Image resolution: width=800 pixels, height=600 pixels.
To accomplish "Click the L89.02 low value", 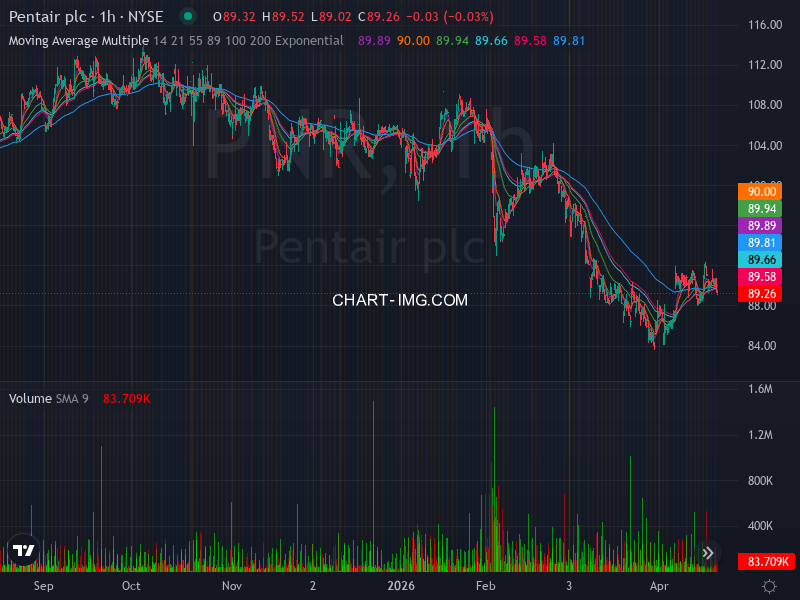I will click(331, 17).
